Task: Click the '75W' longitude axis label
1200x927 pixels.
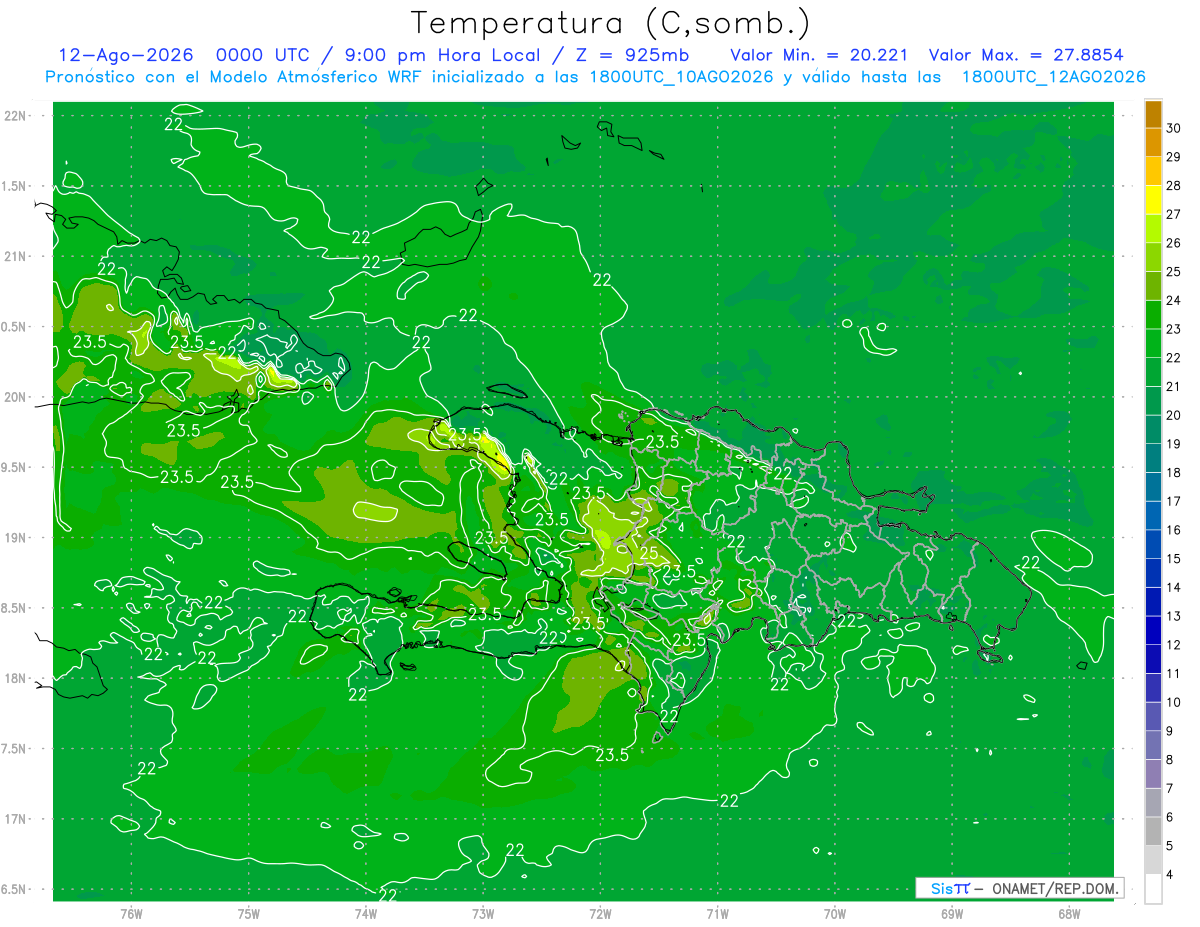Action: coord(249,913)
